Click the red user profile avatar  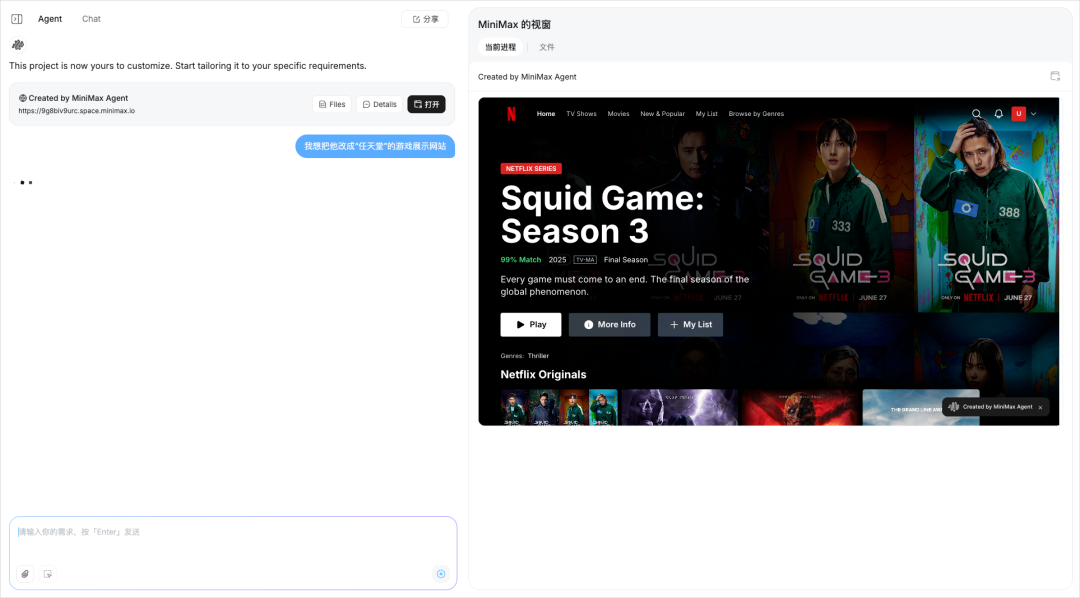tap(1019, 114)
